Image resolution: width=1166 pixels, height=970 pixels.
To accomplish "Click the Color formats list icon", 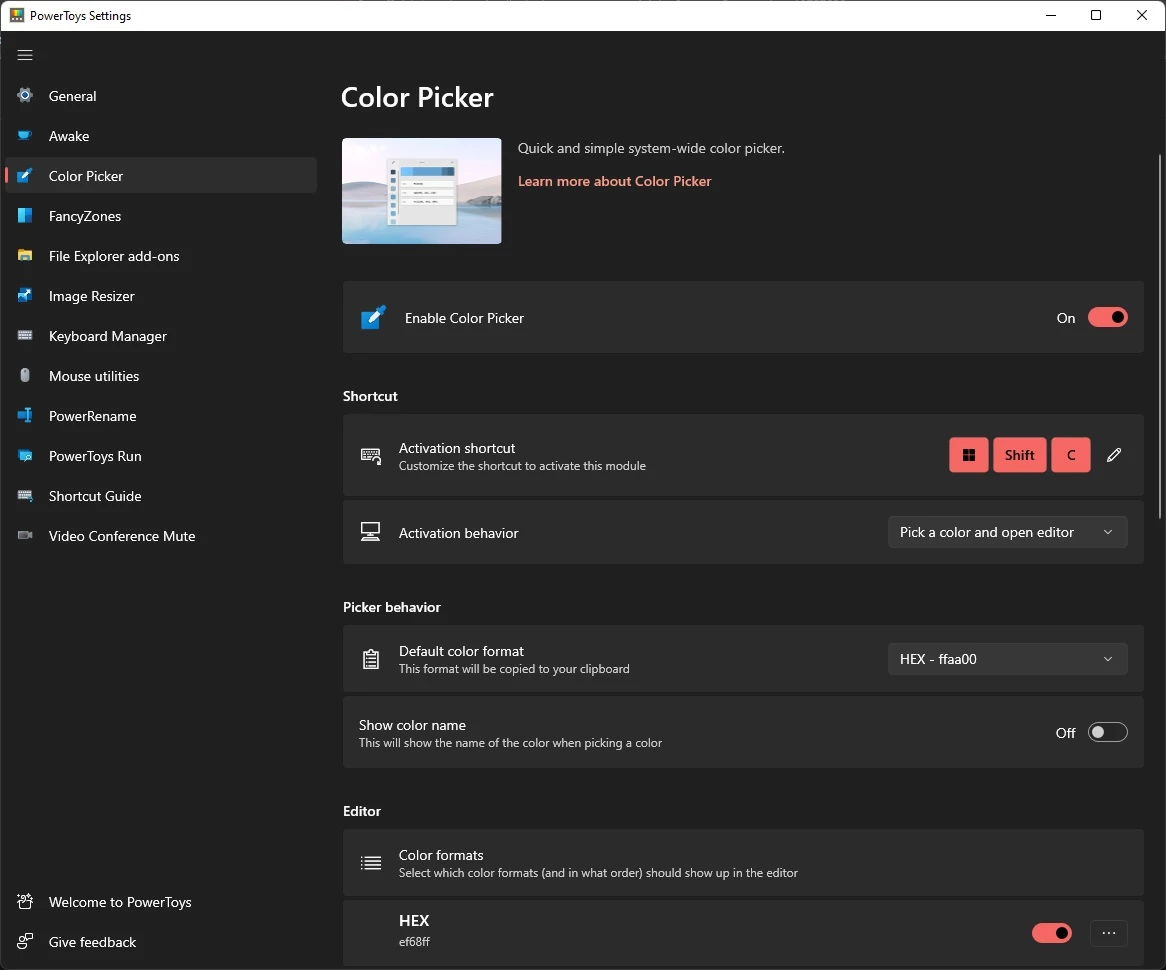I will (x=370, y=863).
